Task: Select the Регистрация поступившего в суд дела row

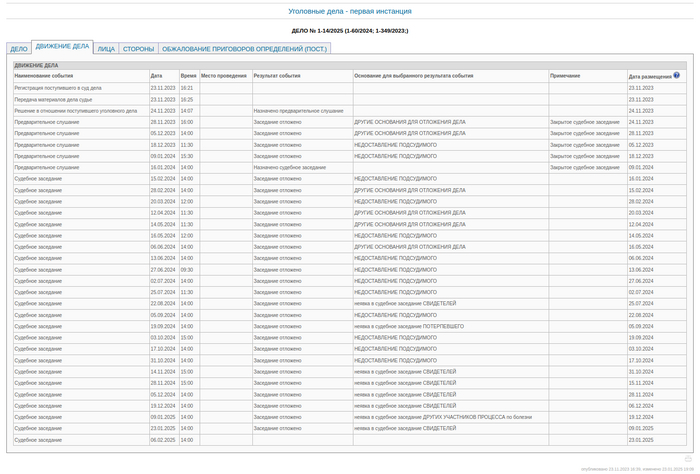Action: [58, 88]
